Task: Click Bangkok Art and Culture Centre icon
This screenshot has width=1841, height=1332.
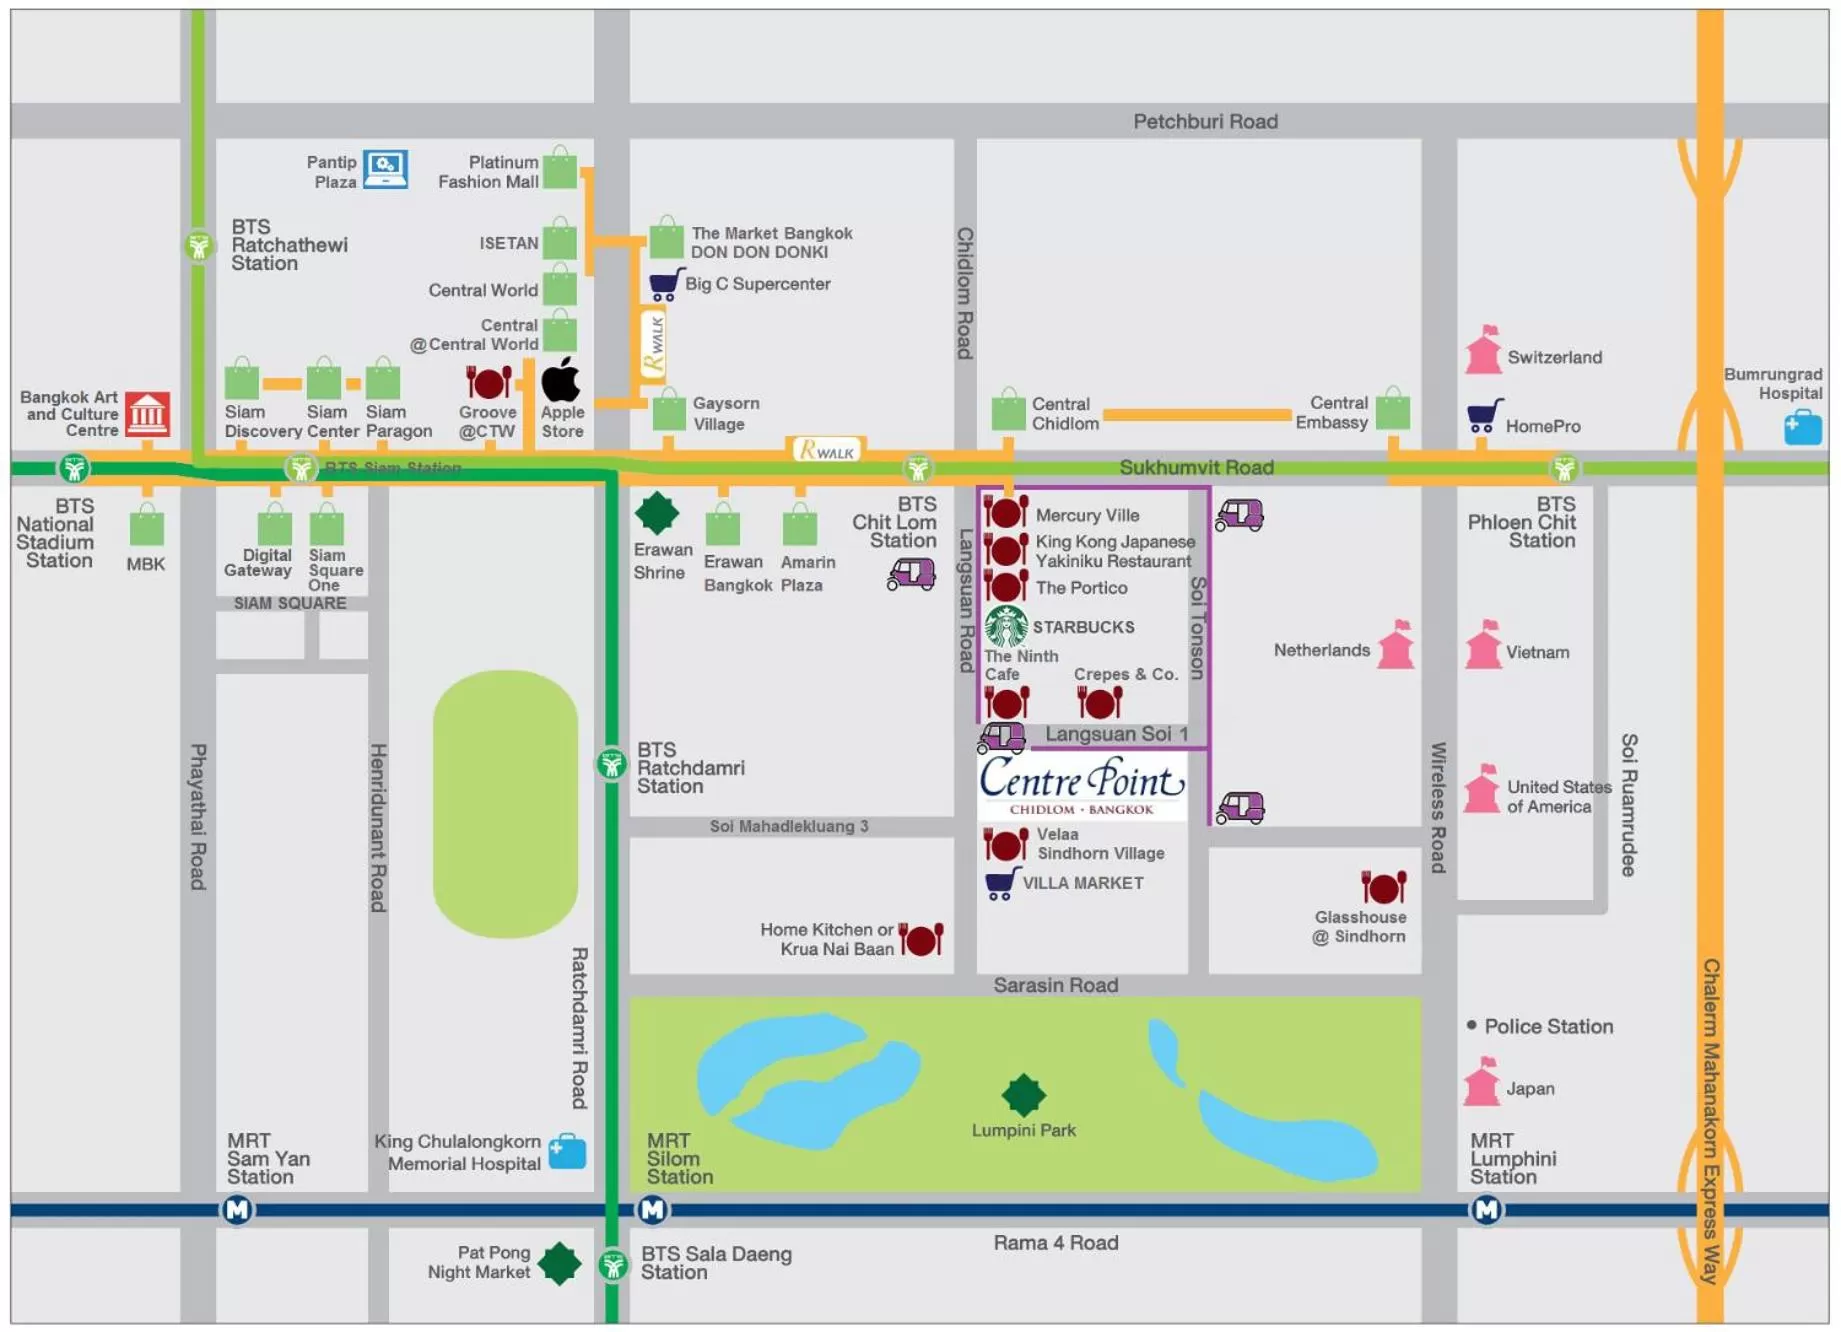Action: pos(147,413)
